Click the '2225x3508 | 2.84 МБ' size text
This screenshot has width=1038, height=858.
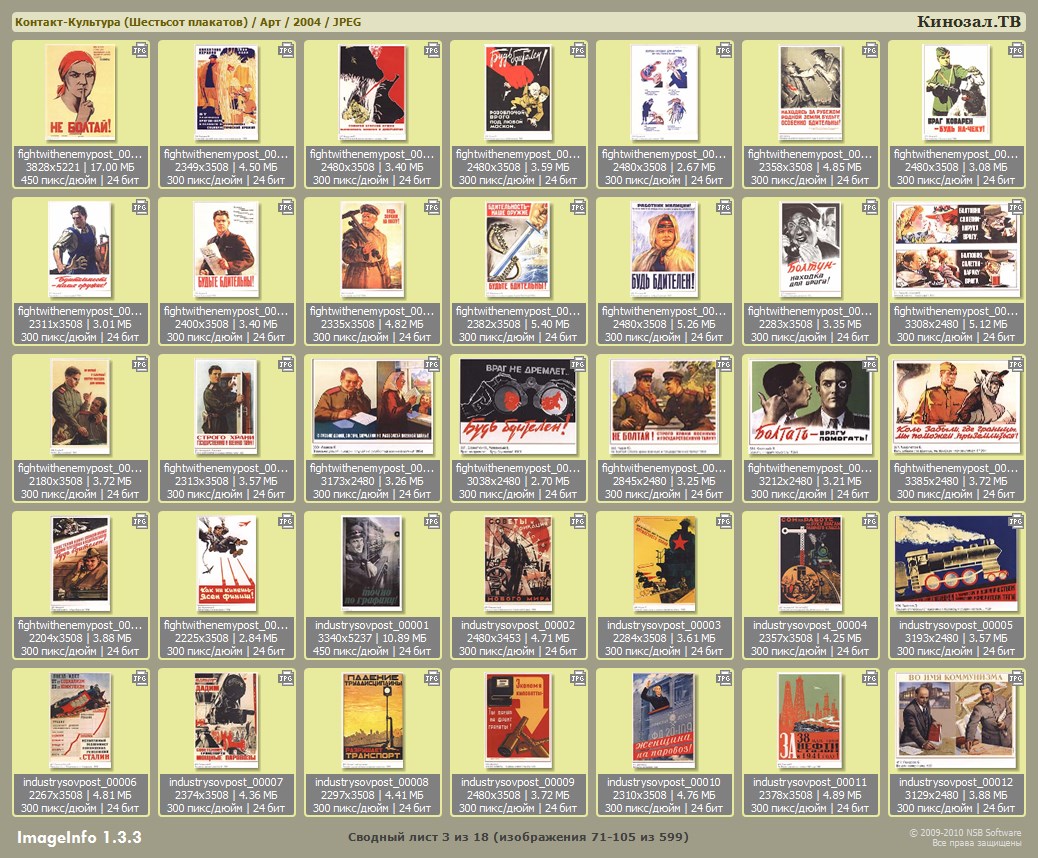point(226,638)
